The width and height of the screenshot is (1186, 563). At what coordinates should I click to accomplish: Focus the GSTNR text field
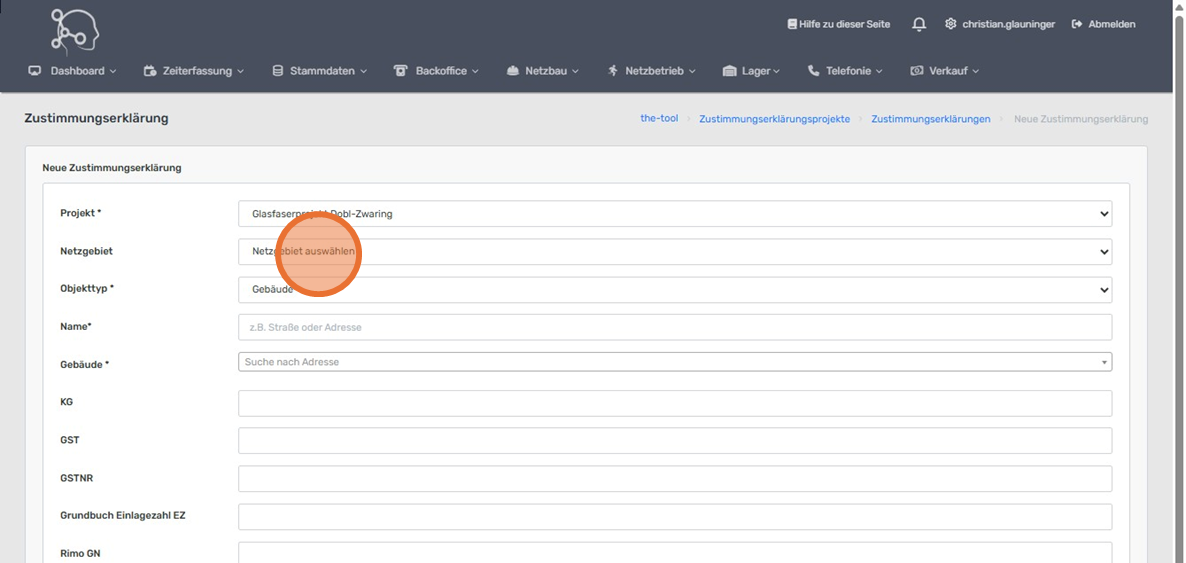[x=674, y=479]
